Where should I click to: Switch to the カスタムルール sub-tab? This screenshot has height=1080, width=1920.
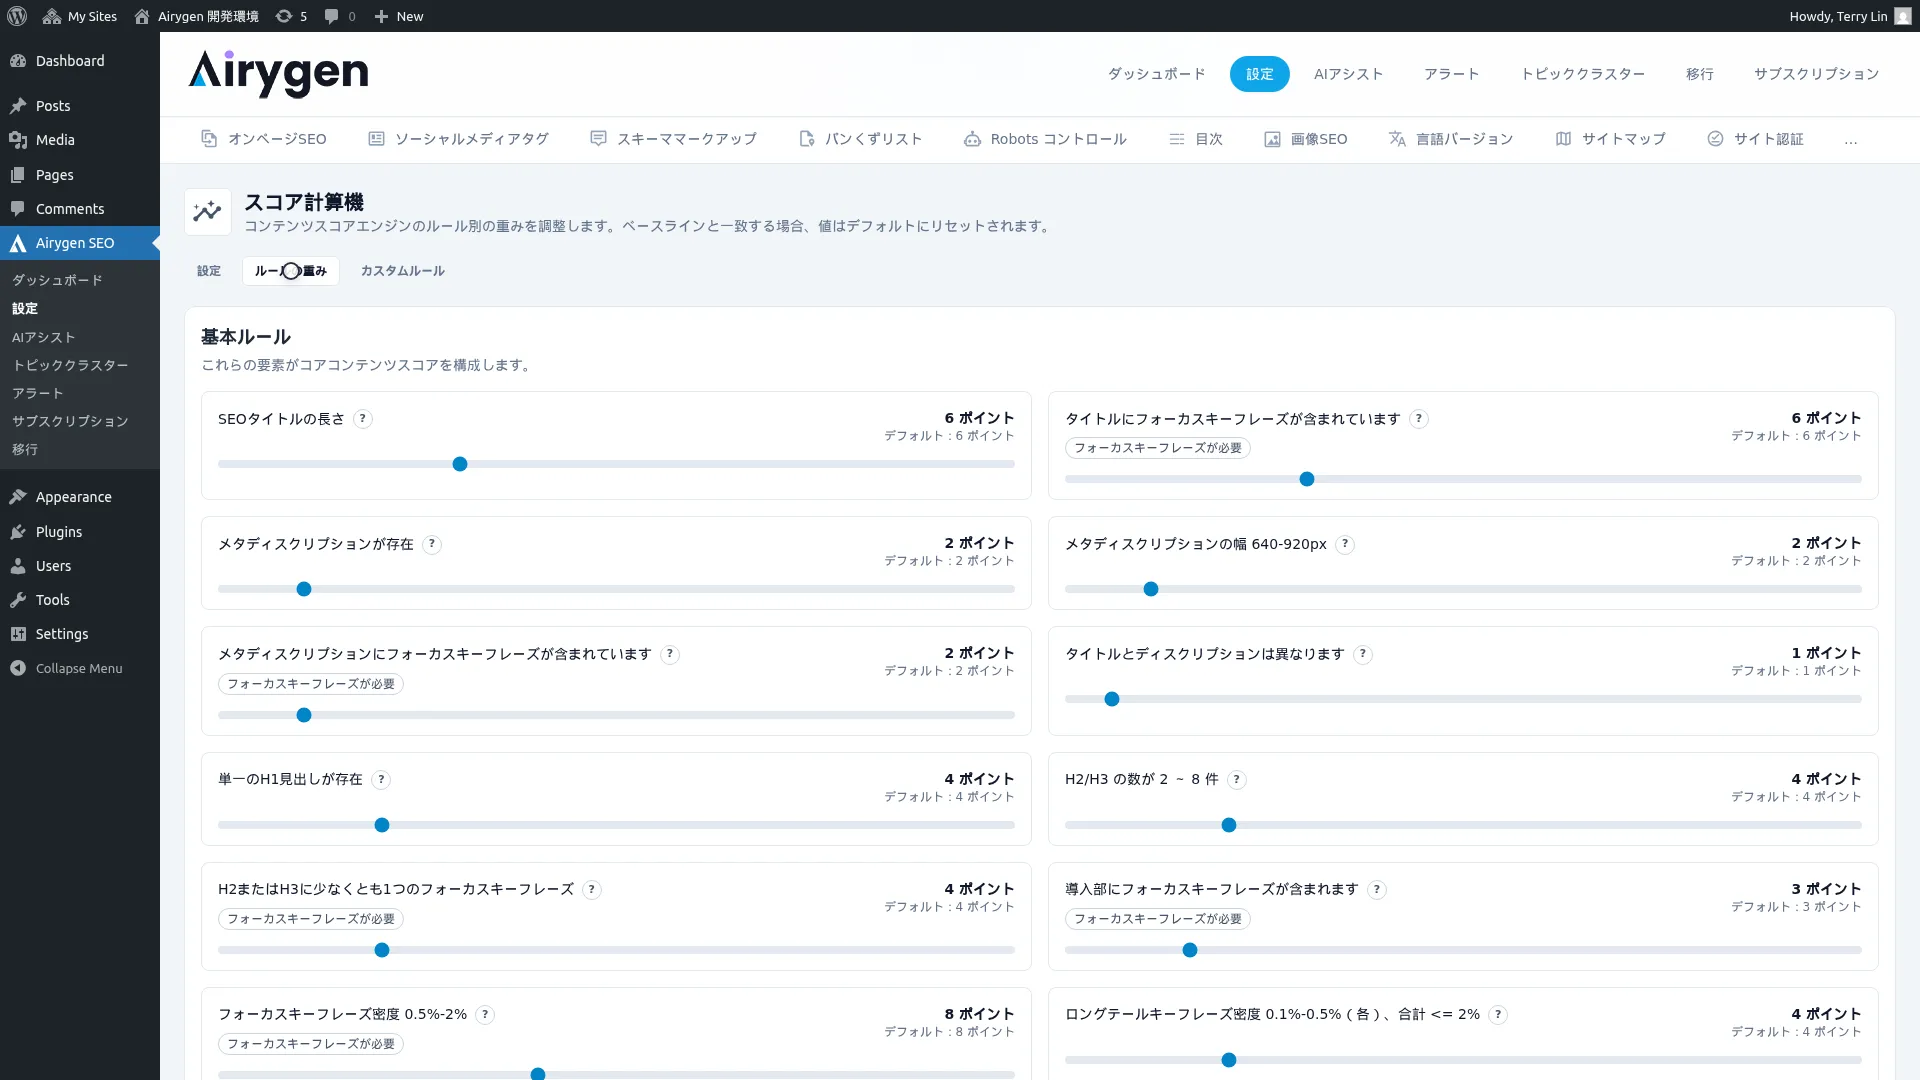click(403, 271)
